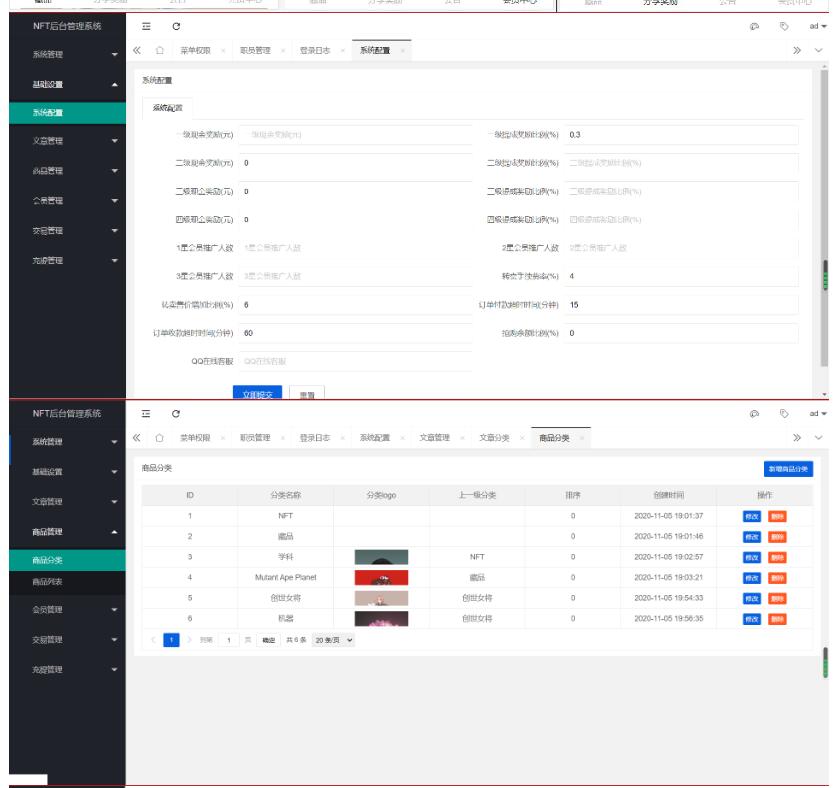The image size is (838, 788).
Task: Delete the 藏品 category row
Action: tap(778, 536)
